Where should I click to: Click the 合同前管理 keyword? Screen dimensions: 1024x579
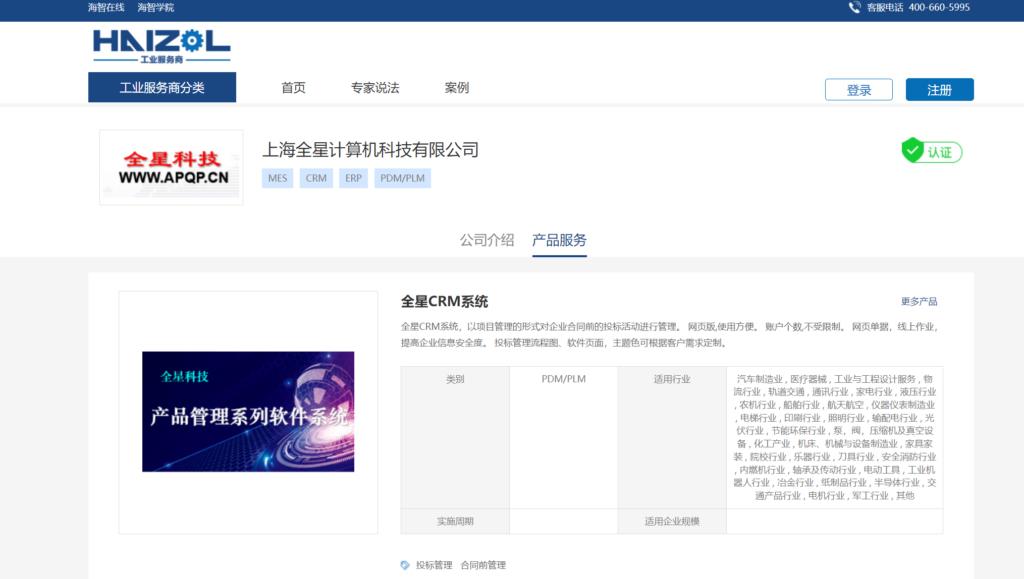[x=483, y=565]
